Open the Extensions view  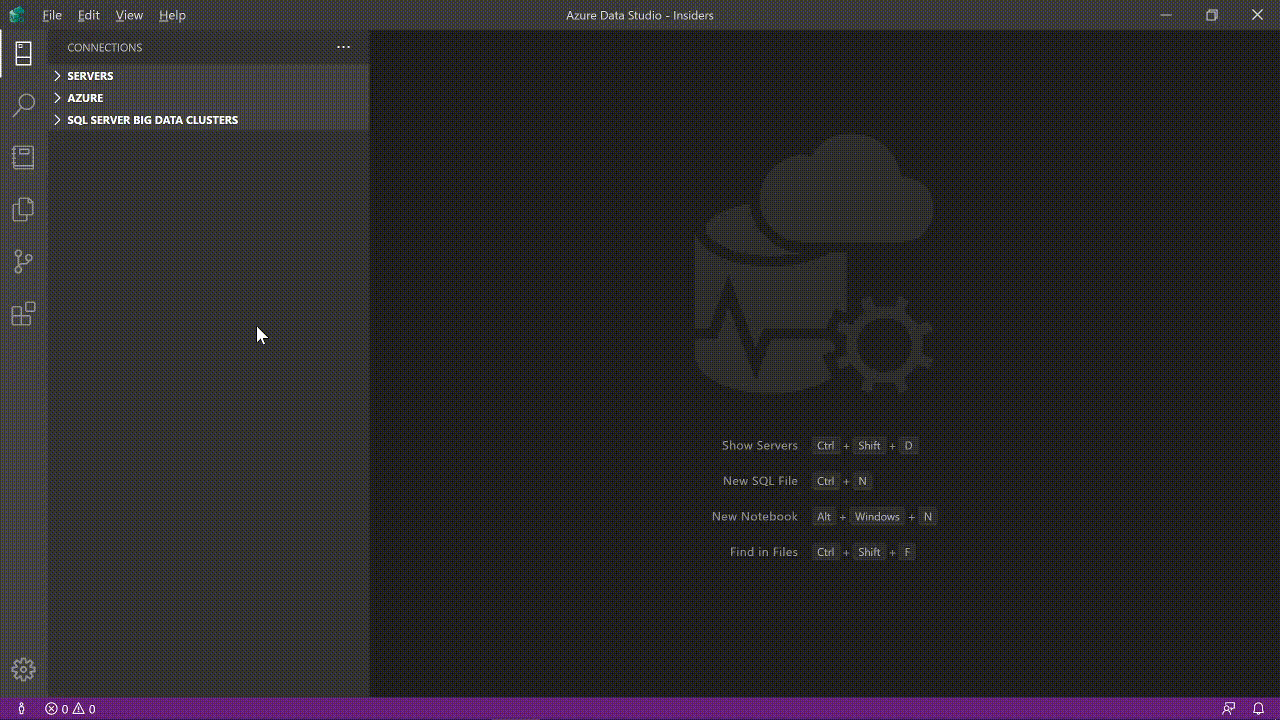23,313
